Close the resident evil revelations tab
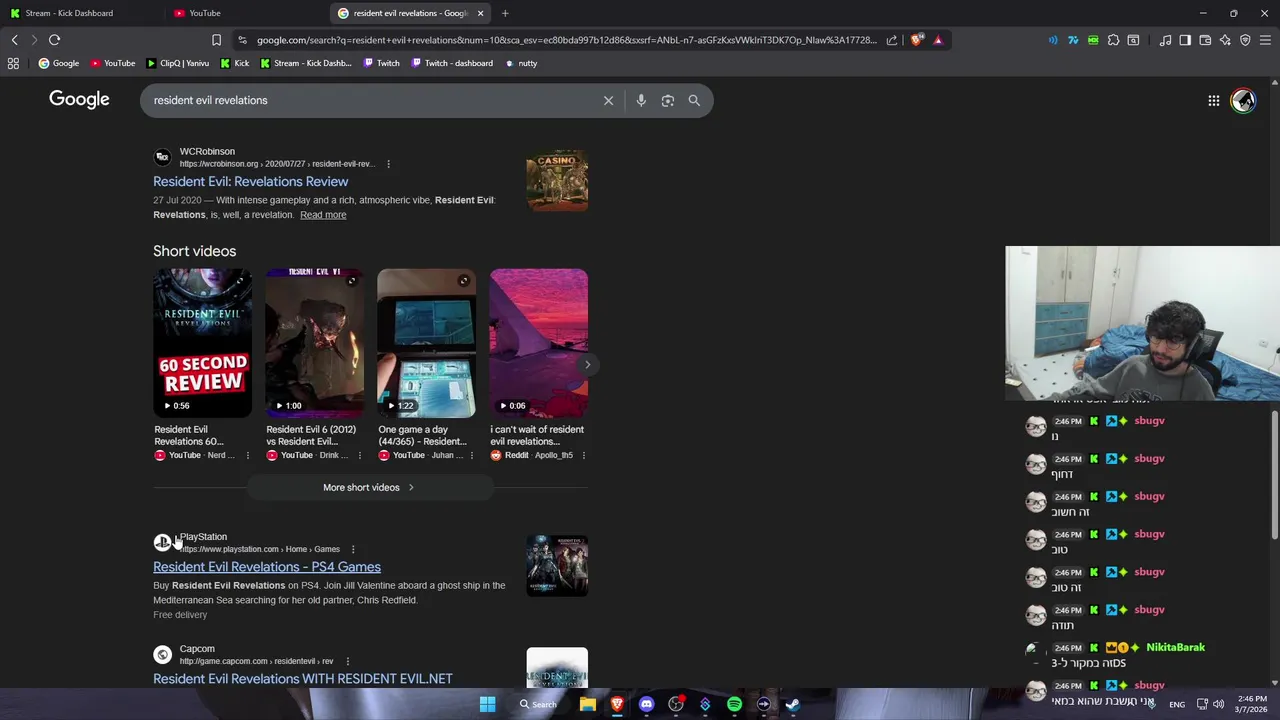The width and height of the screenshot is (1280, 720). [480, 13]
